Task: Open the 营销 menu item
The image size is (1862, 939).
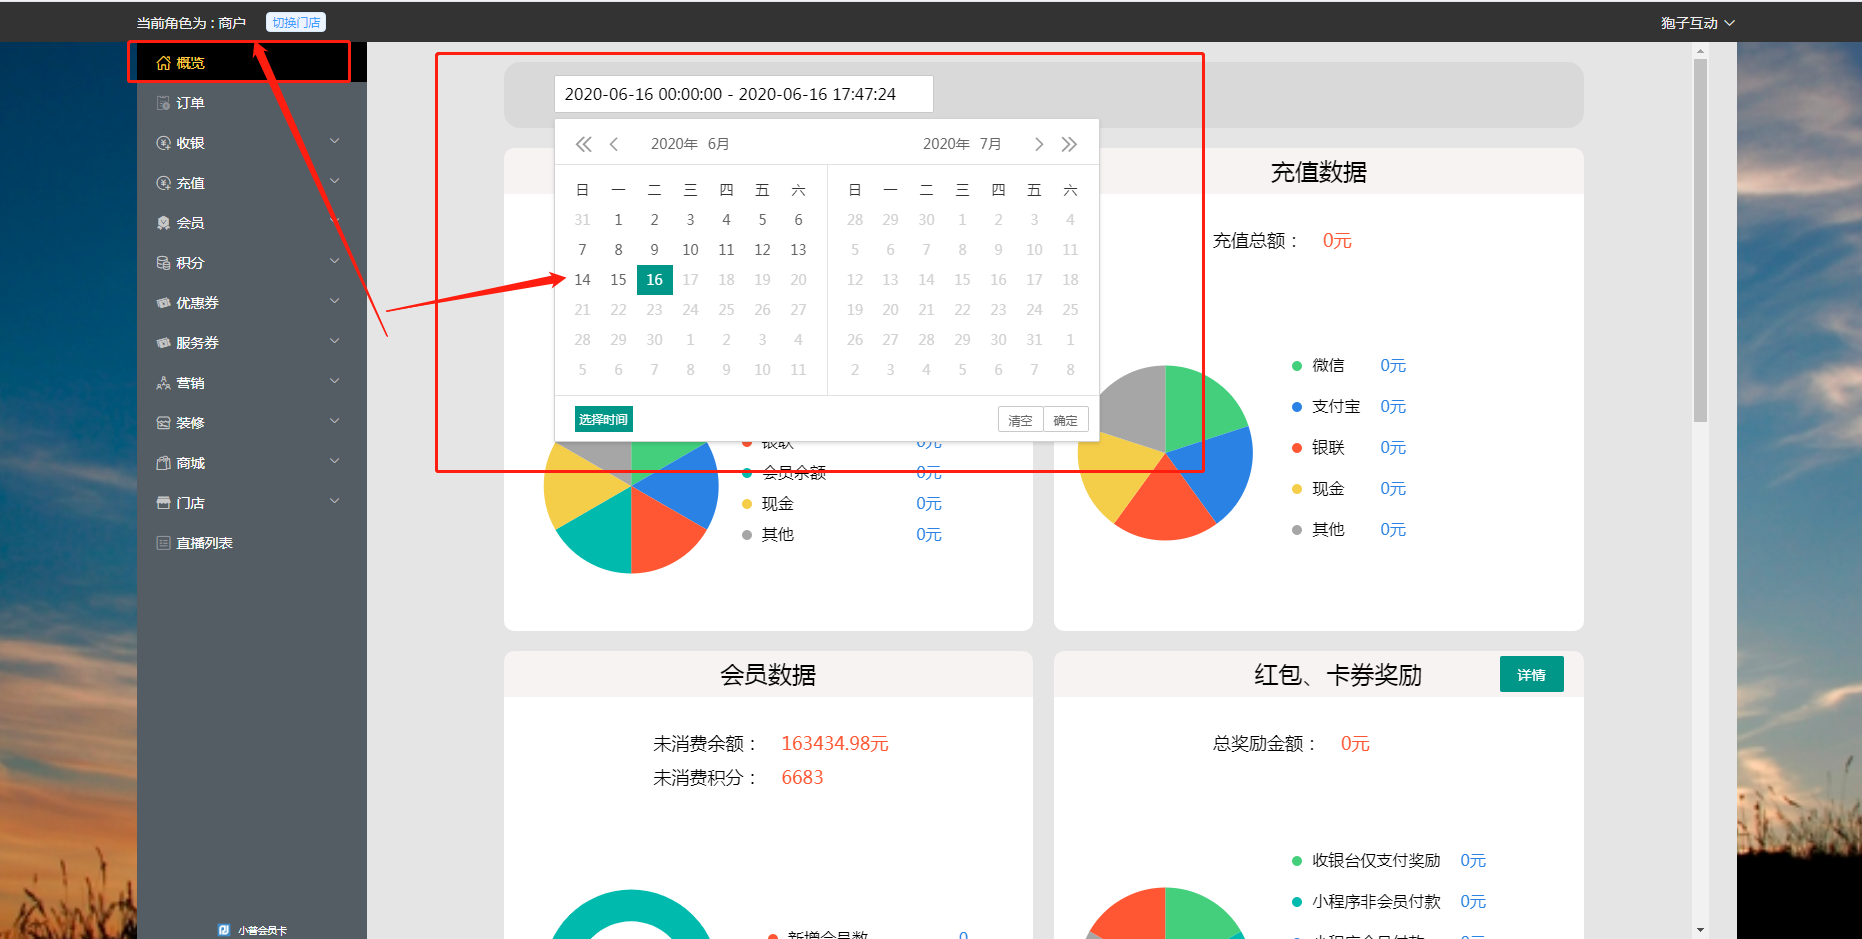Action: click(x=252, y=383)
